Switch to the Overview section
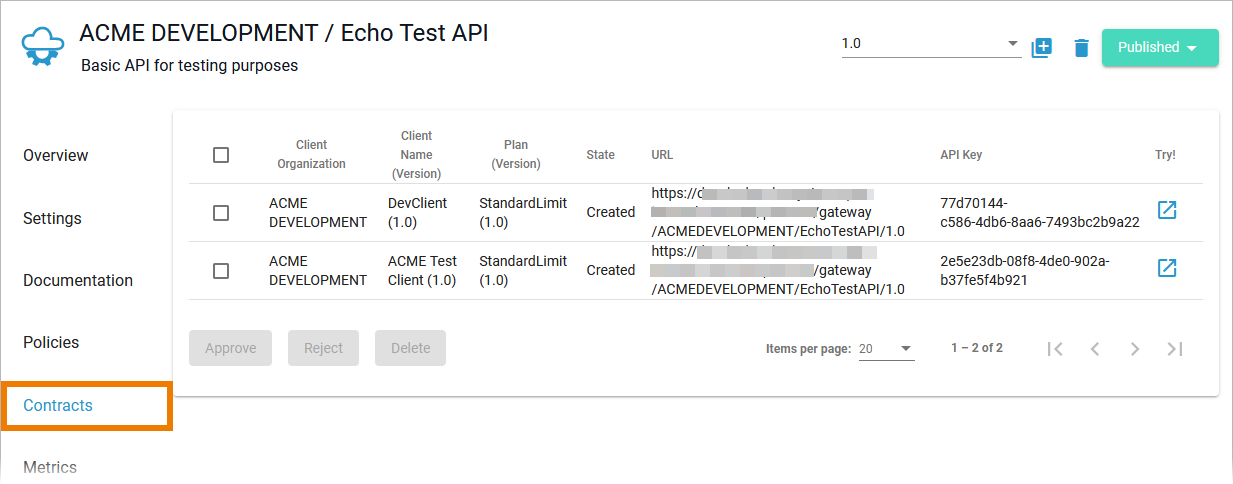The image size is (1233, 484). coord(56,156)
